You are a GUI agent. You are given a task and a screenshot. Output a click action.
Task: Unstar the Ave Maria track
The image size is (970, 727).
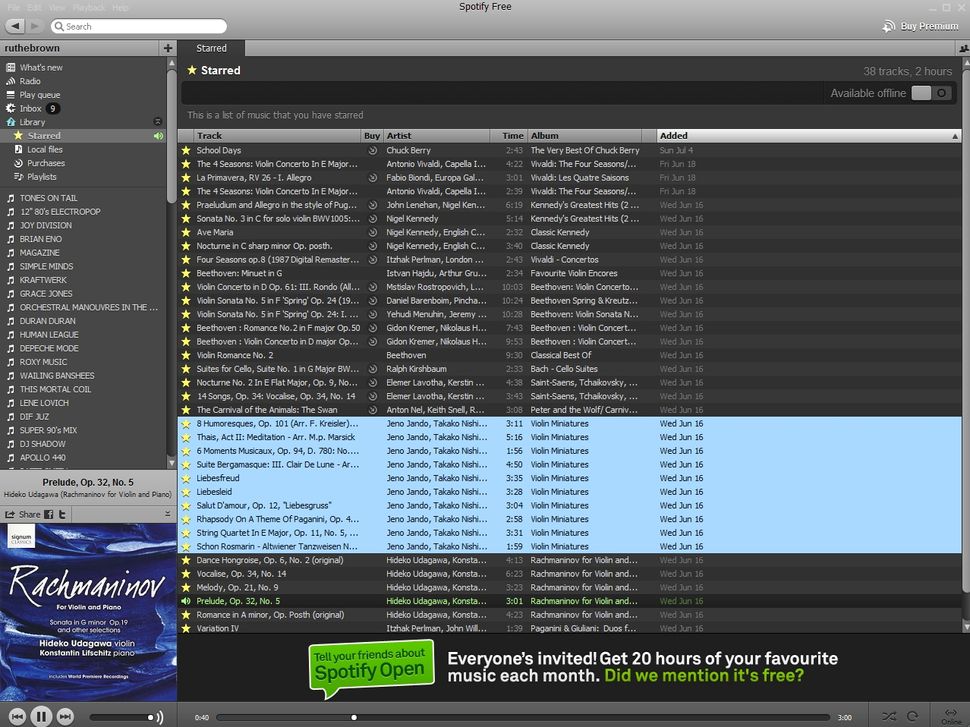(185, 232)
